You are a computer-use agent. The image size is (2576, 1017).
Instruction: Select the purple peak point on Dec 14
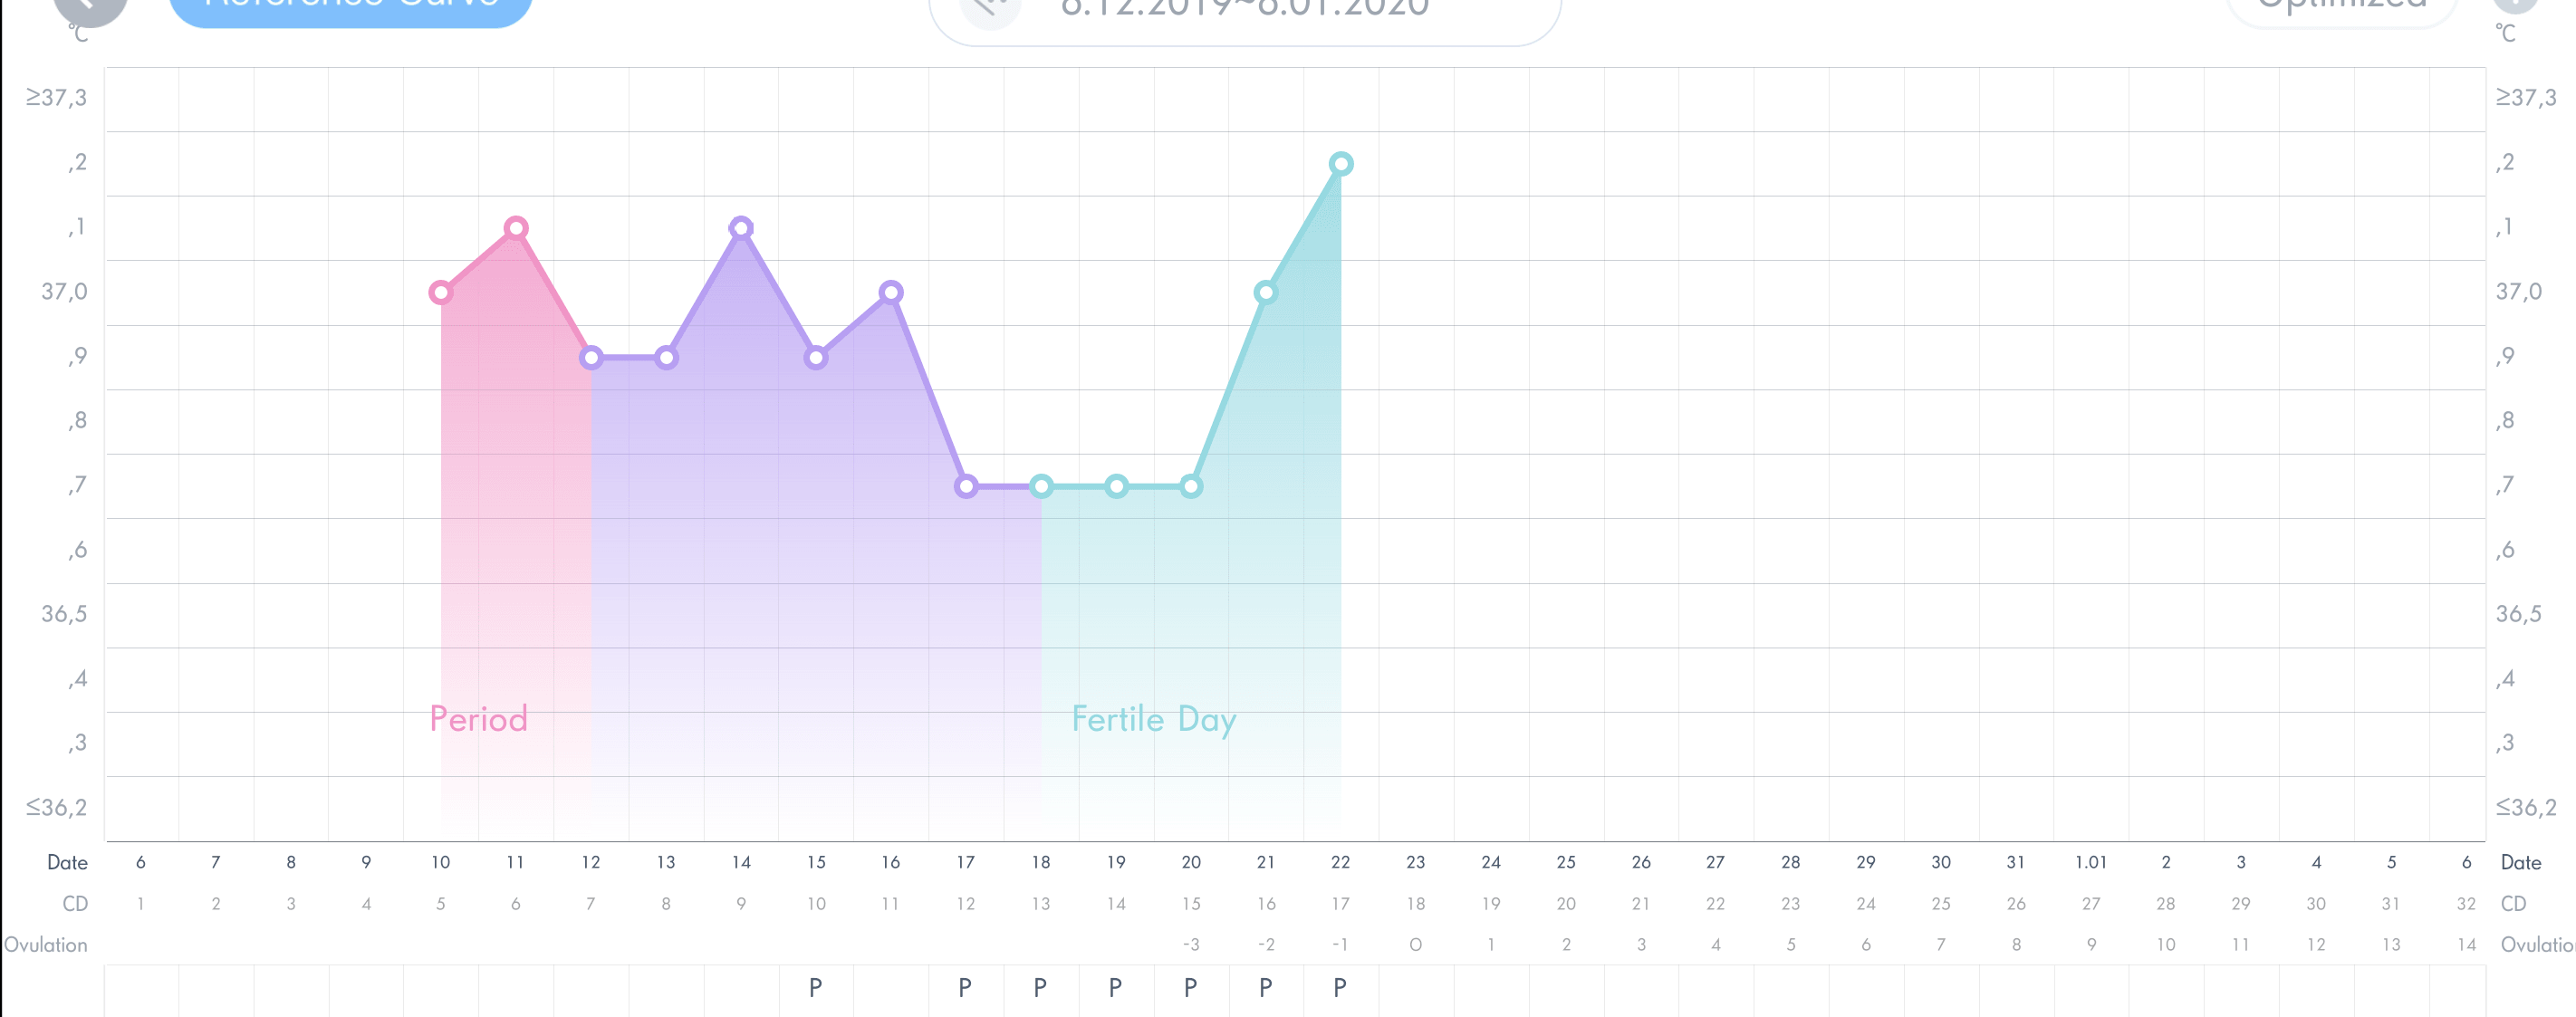click(741, 228)
